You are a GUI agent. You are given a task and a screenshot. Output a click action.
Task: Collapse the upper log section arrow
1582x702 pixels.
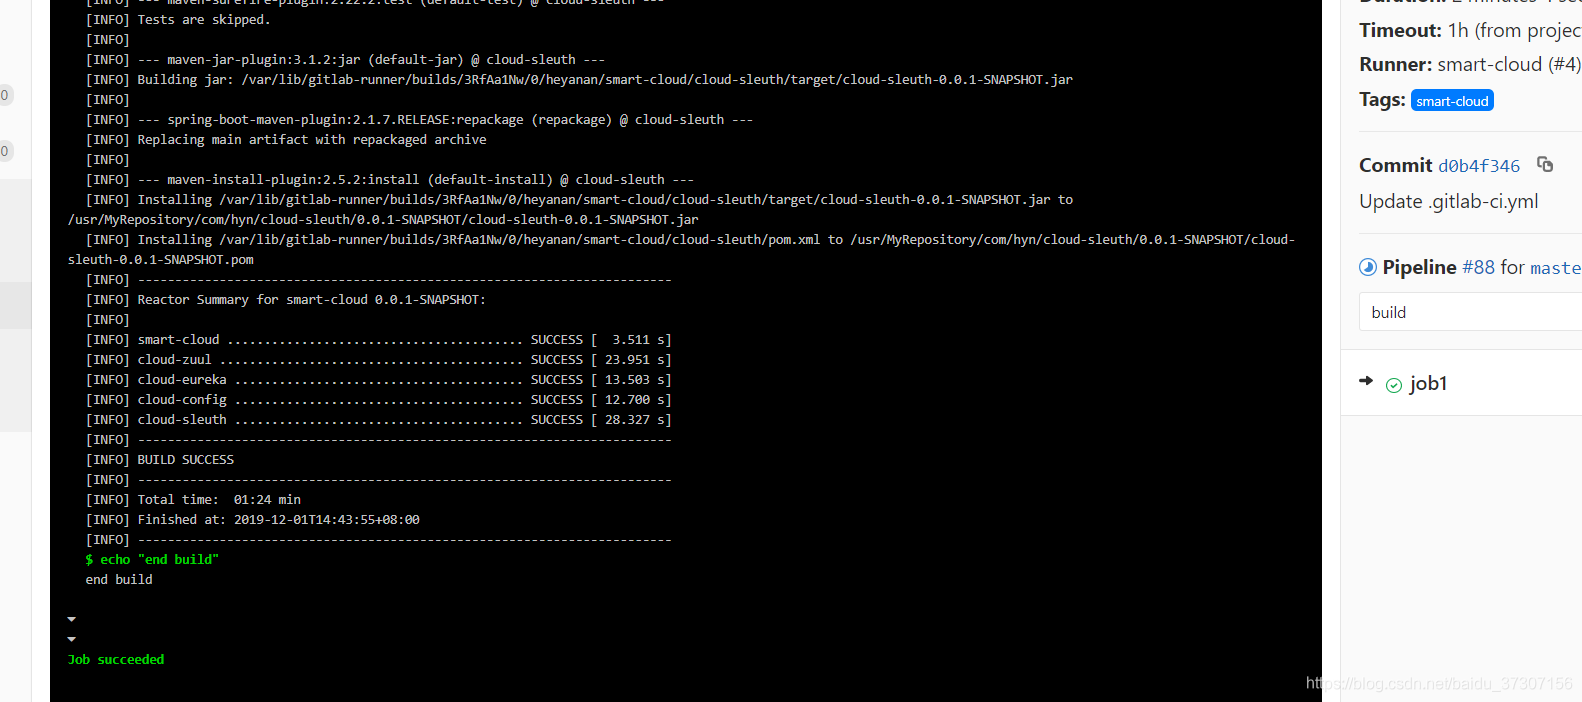click(x=71, y=619)
